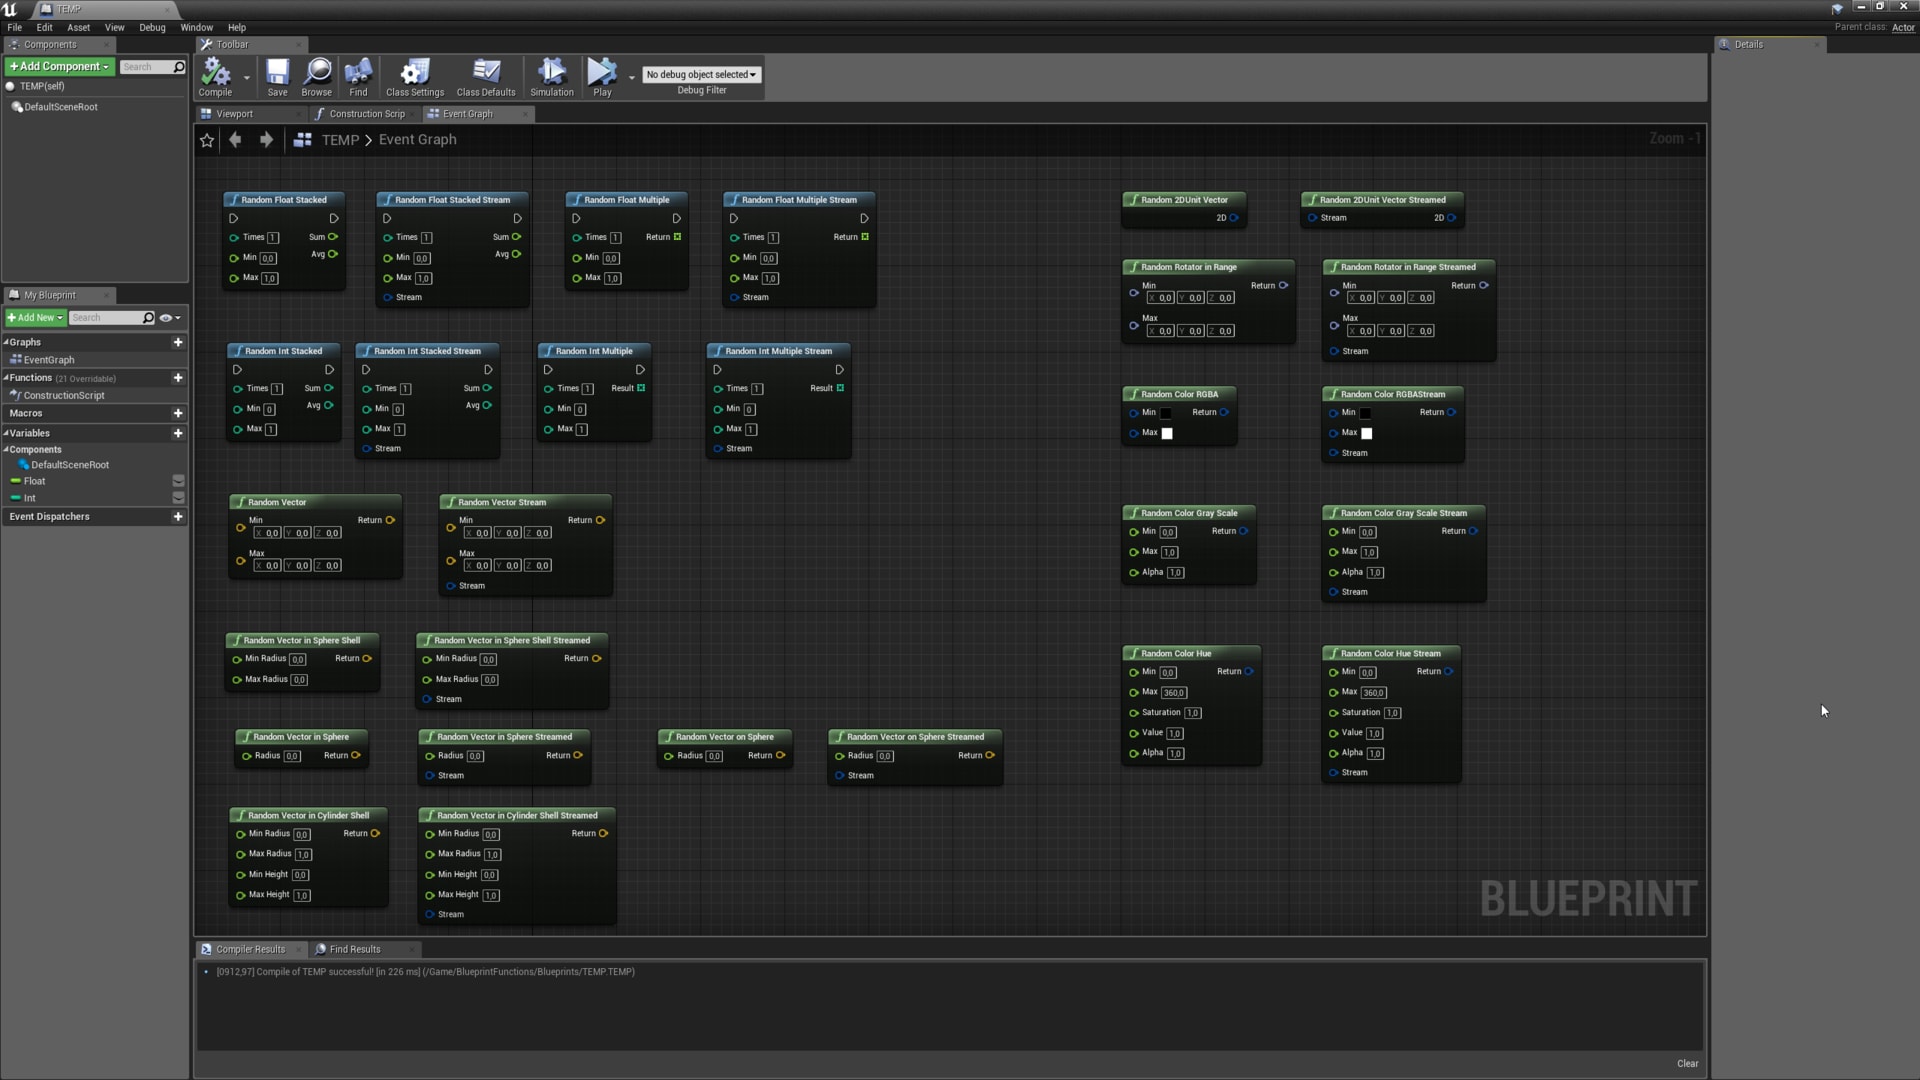Open Class Settings
The height and width of the screenshot is (1080, 1920).
pos(414,75)
